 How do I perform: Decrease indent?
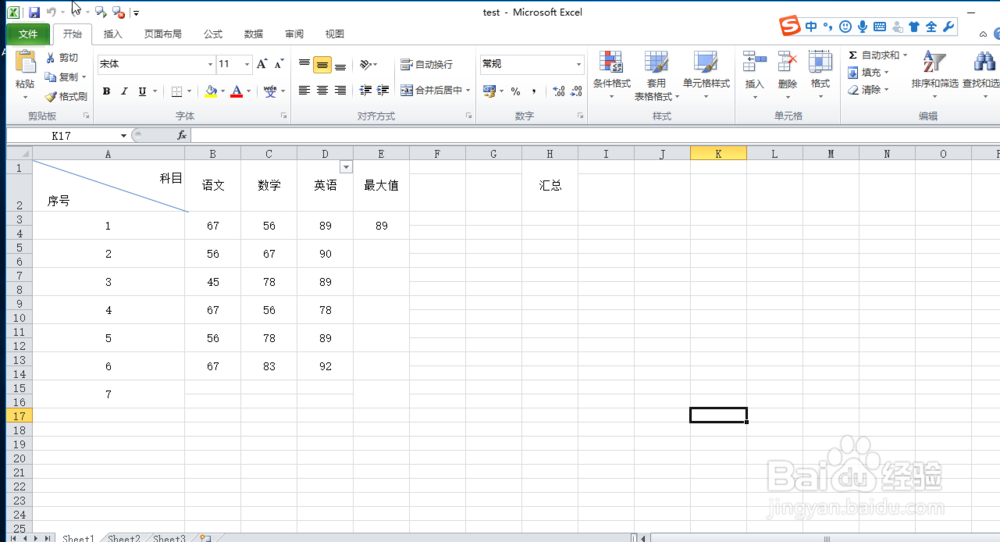pyautogui.click(x=365, y=91)
